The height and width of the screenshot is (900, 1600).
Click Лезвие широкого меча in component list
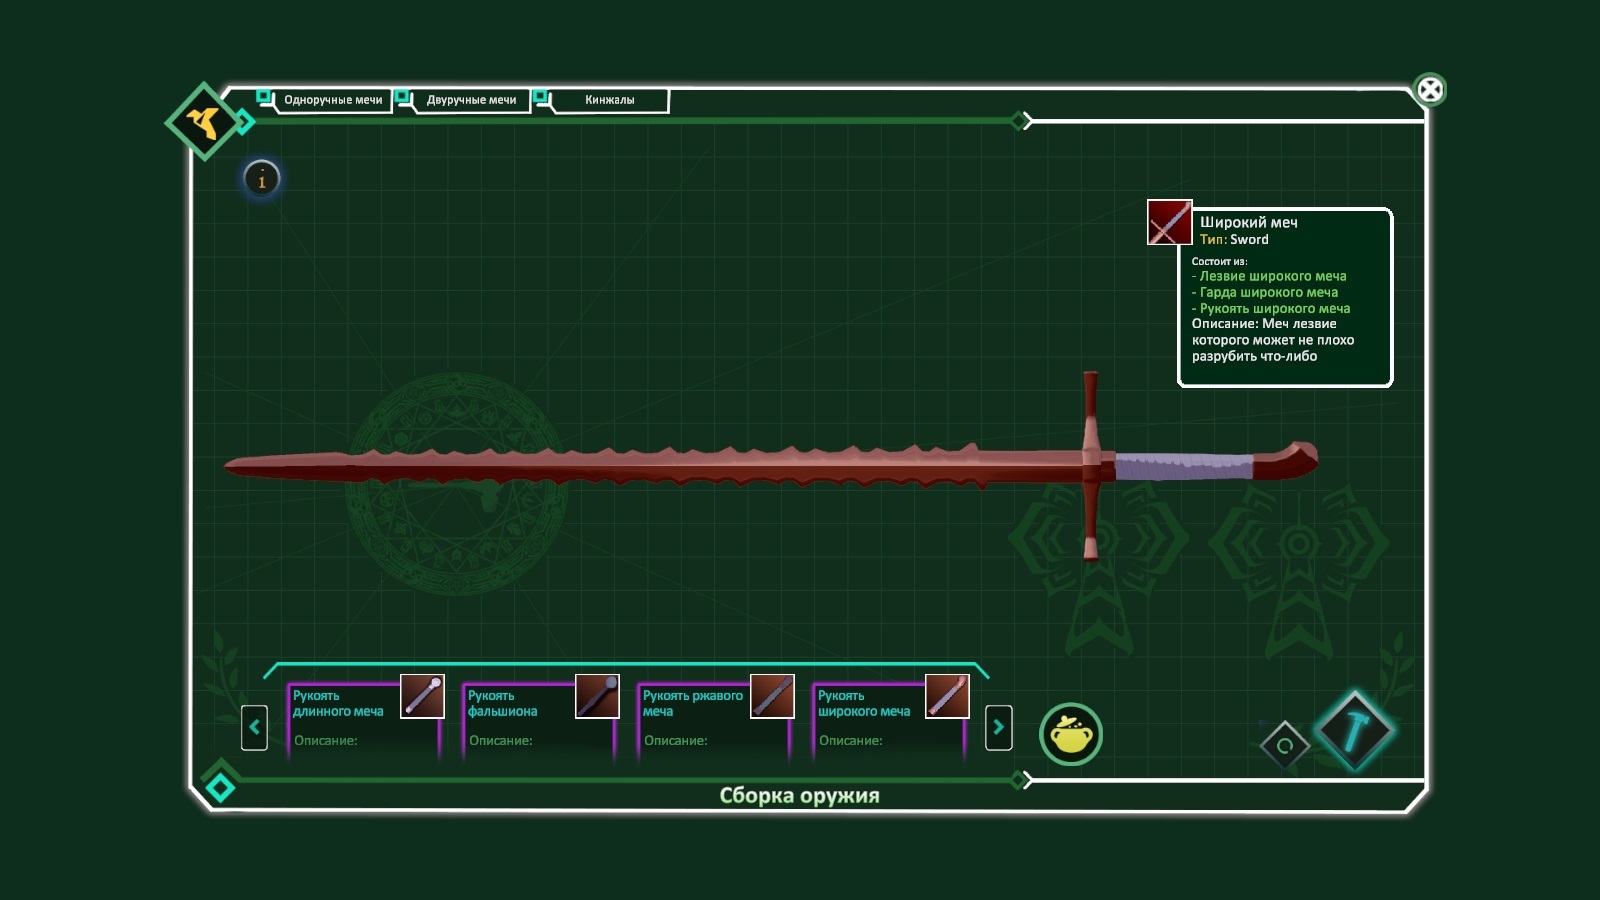(1272, 276)
